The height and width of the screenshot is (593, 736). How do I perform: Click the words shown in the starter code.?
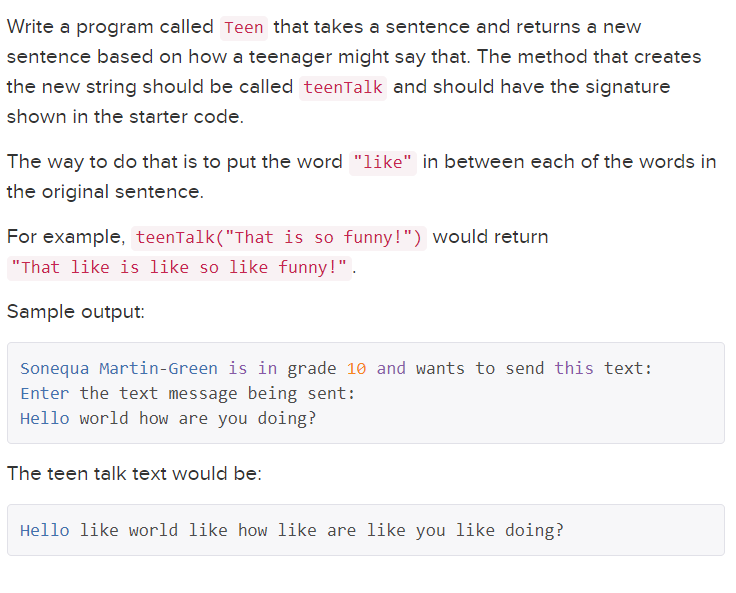(x=125, y=117)
